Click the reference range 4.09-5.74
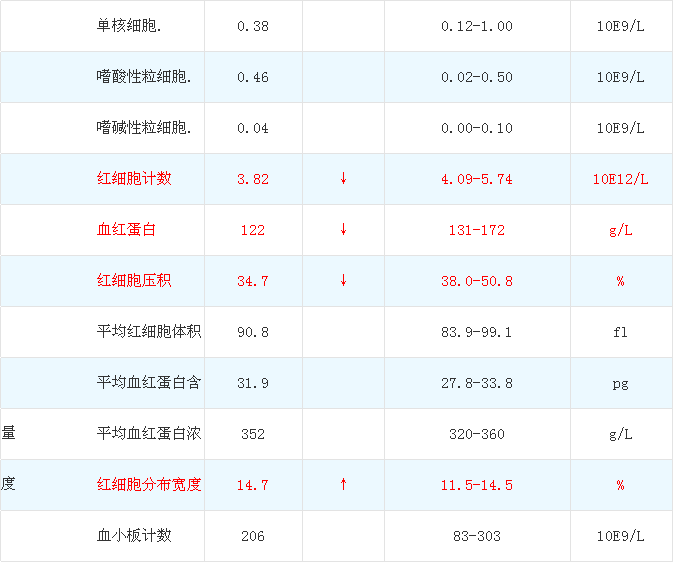Image resolution: width=673 pixels, height=562 pixels. (x=476, y=179)
